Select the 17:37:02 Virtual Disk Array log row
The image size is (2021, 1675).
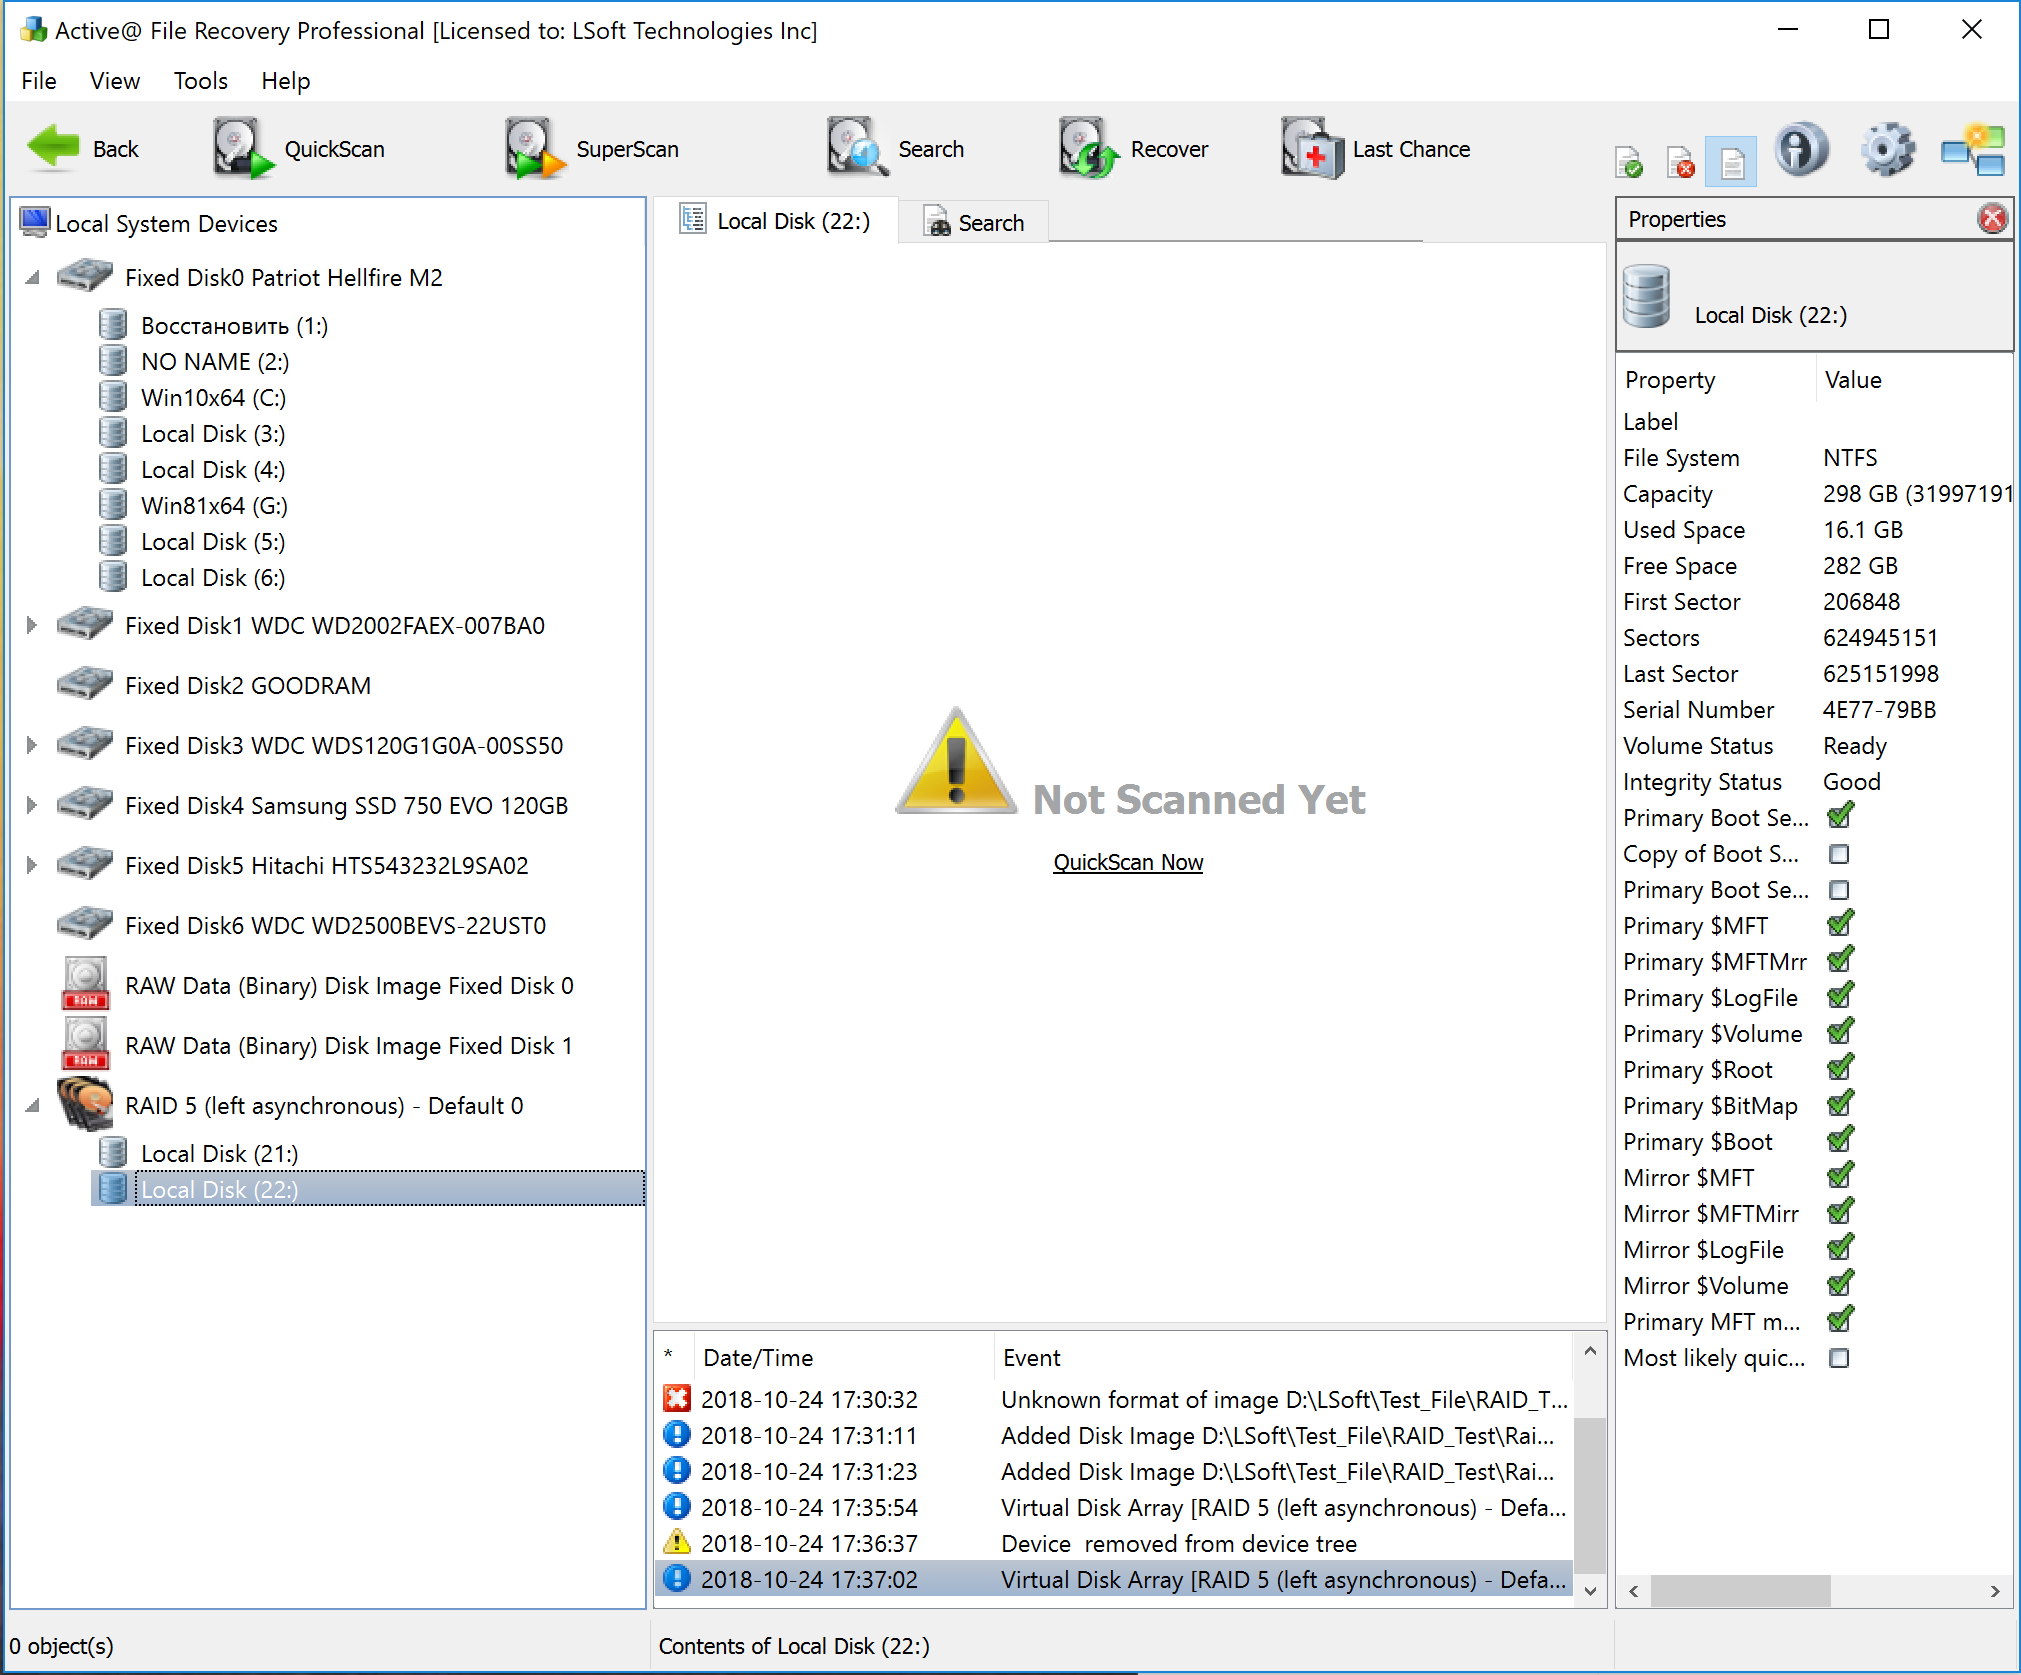point(1114,1579)
